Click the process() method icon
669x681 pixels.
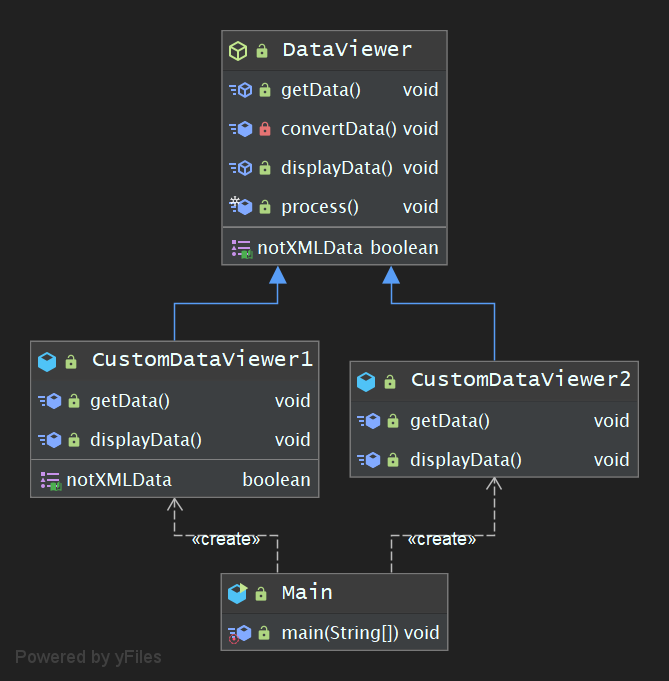coord(241,207)
